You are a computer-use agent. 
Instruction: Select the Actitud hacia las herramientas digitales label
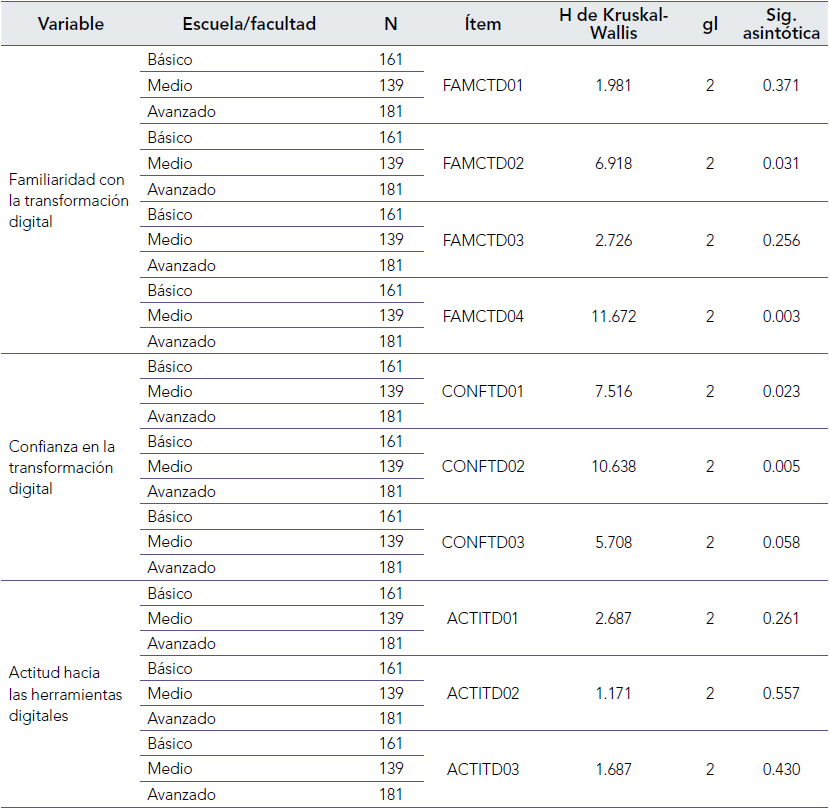(x=65, y=694)
